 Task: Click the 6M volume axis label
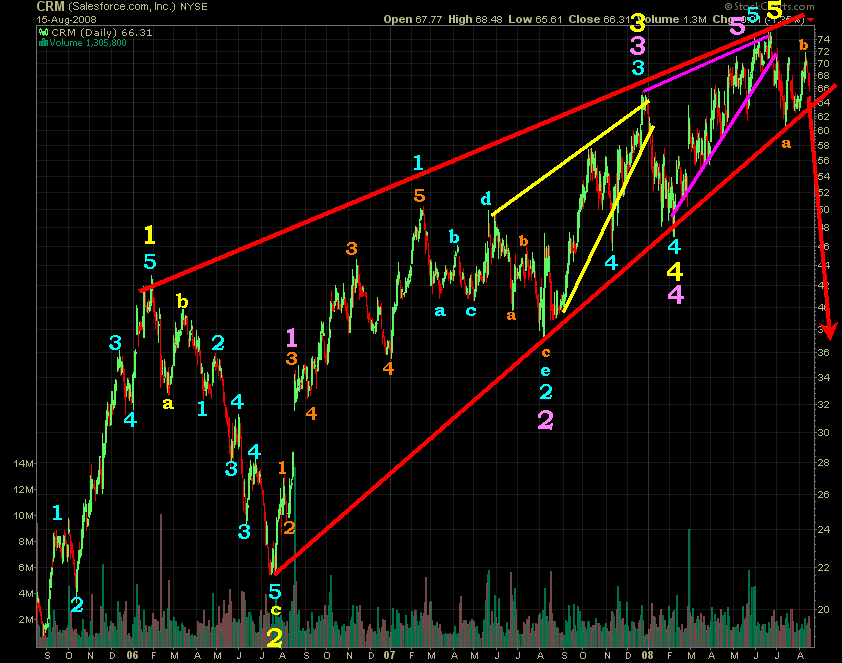(26, 567)
